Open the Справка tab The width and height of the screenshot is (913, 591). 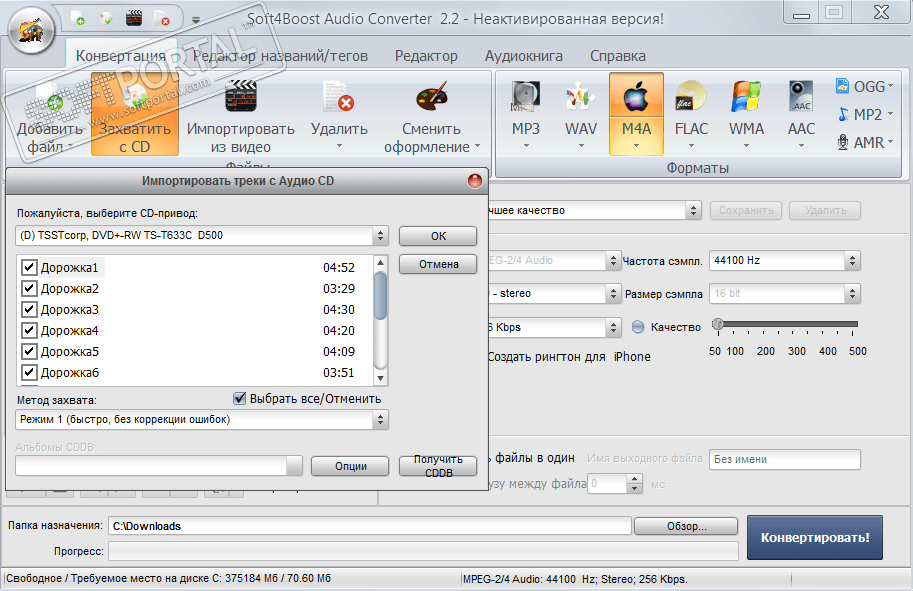coord(617,56)
